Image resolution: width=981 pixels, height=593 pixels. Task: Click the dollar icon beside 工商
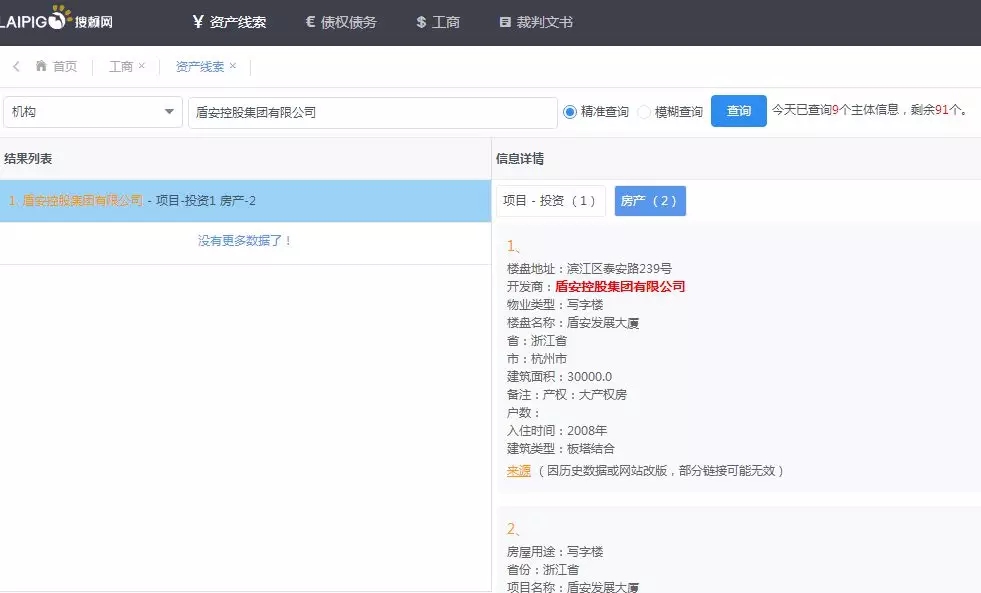421,22
